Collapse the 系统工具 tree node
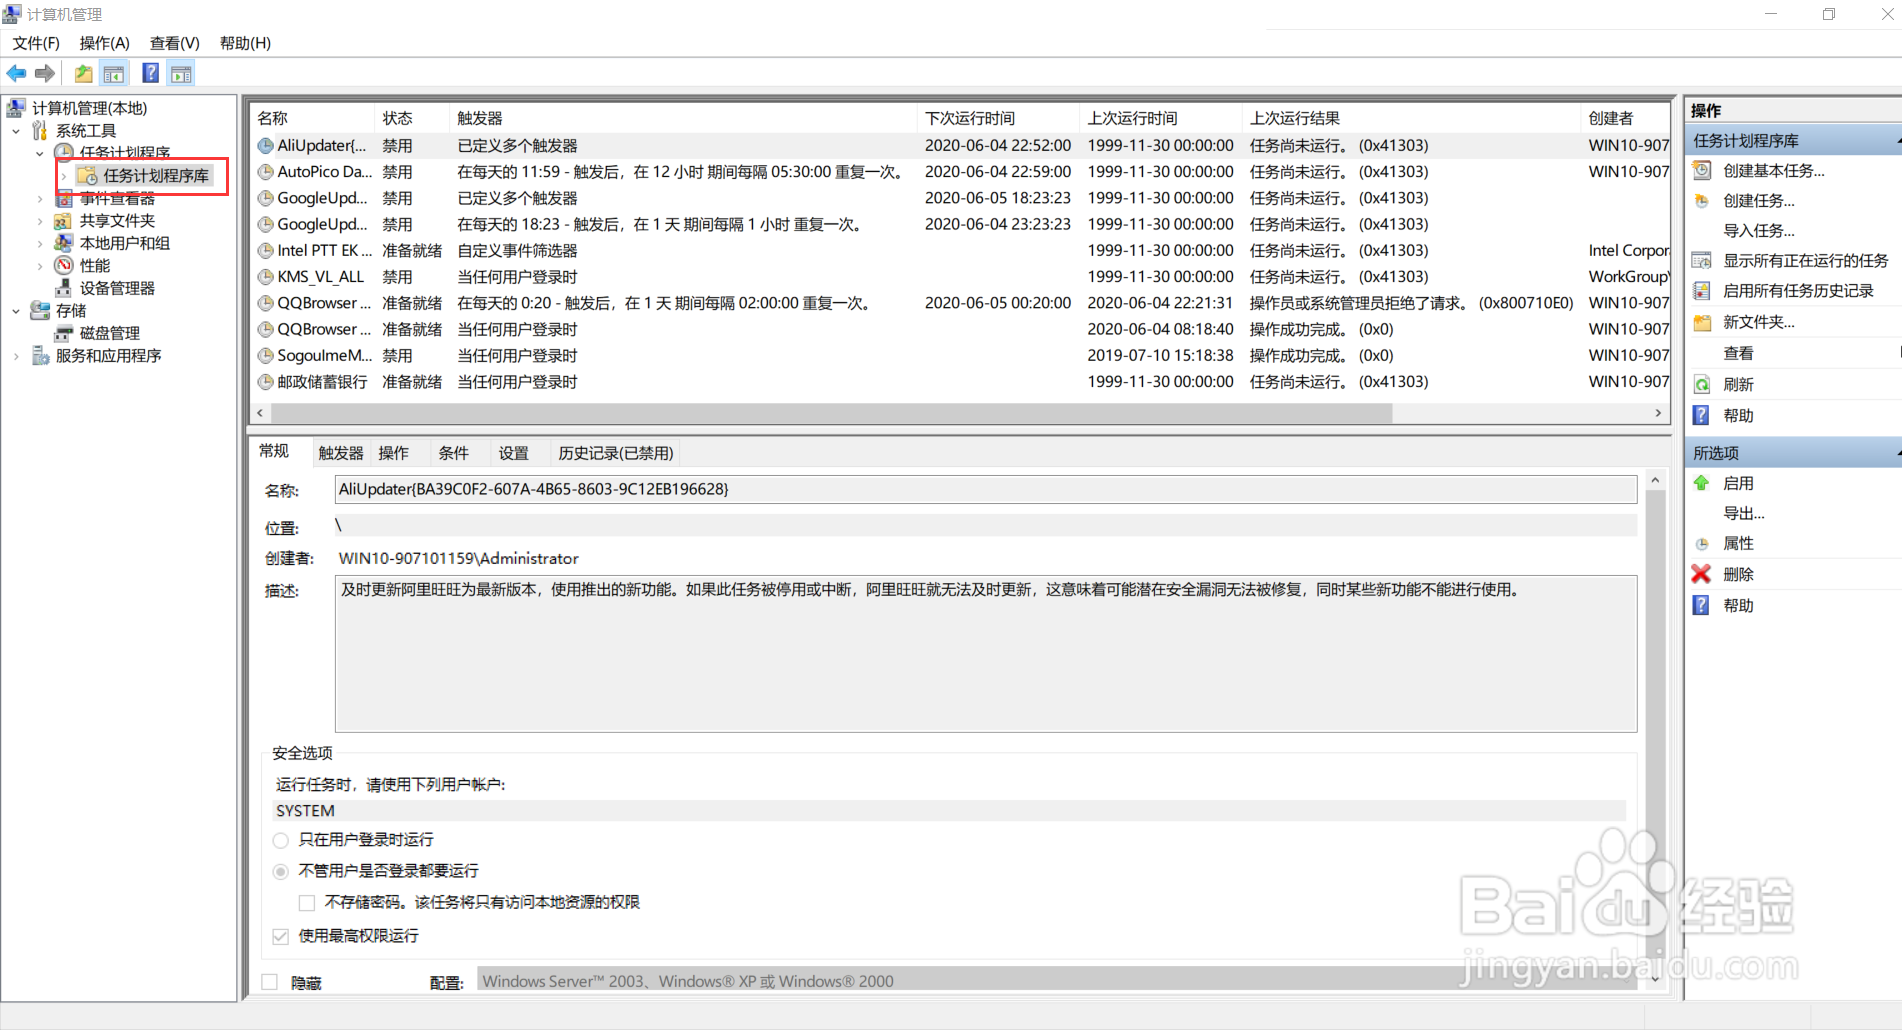 tap(16, 131)
